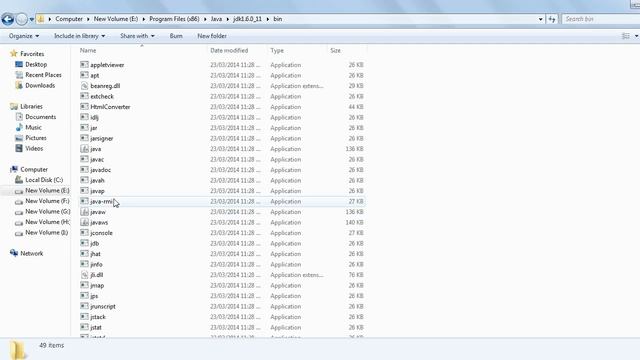The height and width of the screenshot is (360, 640).
Task: Change view using the view icon
Action: (625, 36)
